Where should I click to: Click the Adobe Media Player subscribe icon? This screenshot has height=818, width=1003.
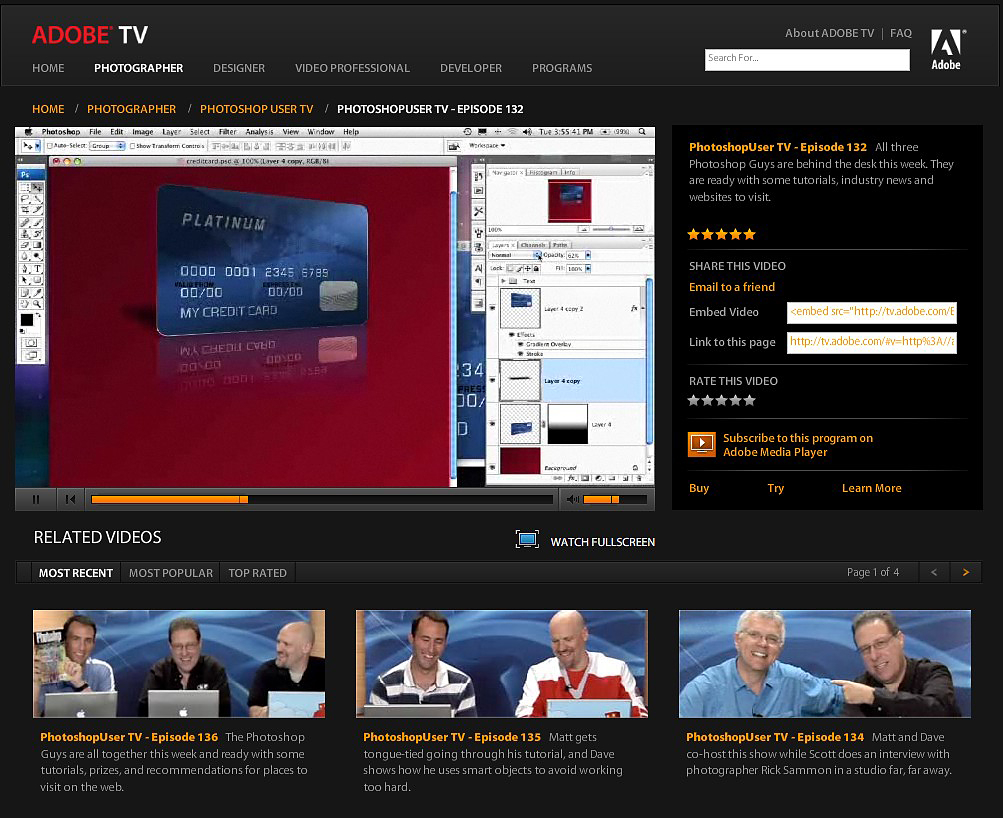(702, 444)
